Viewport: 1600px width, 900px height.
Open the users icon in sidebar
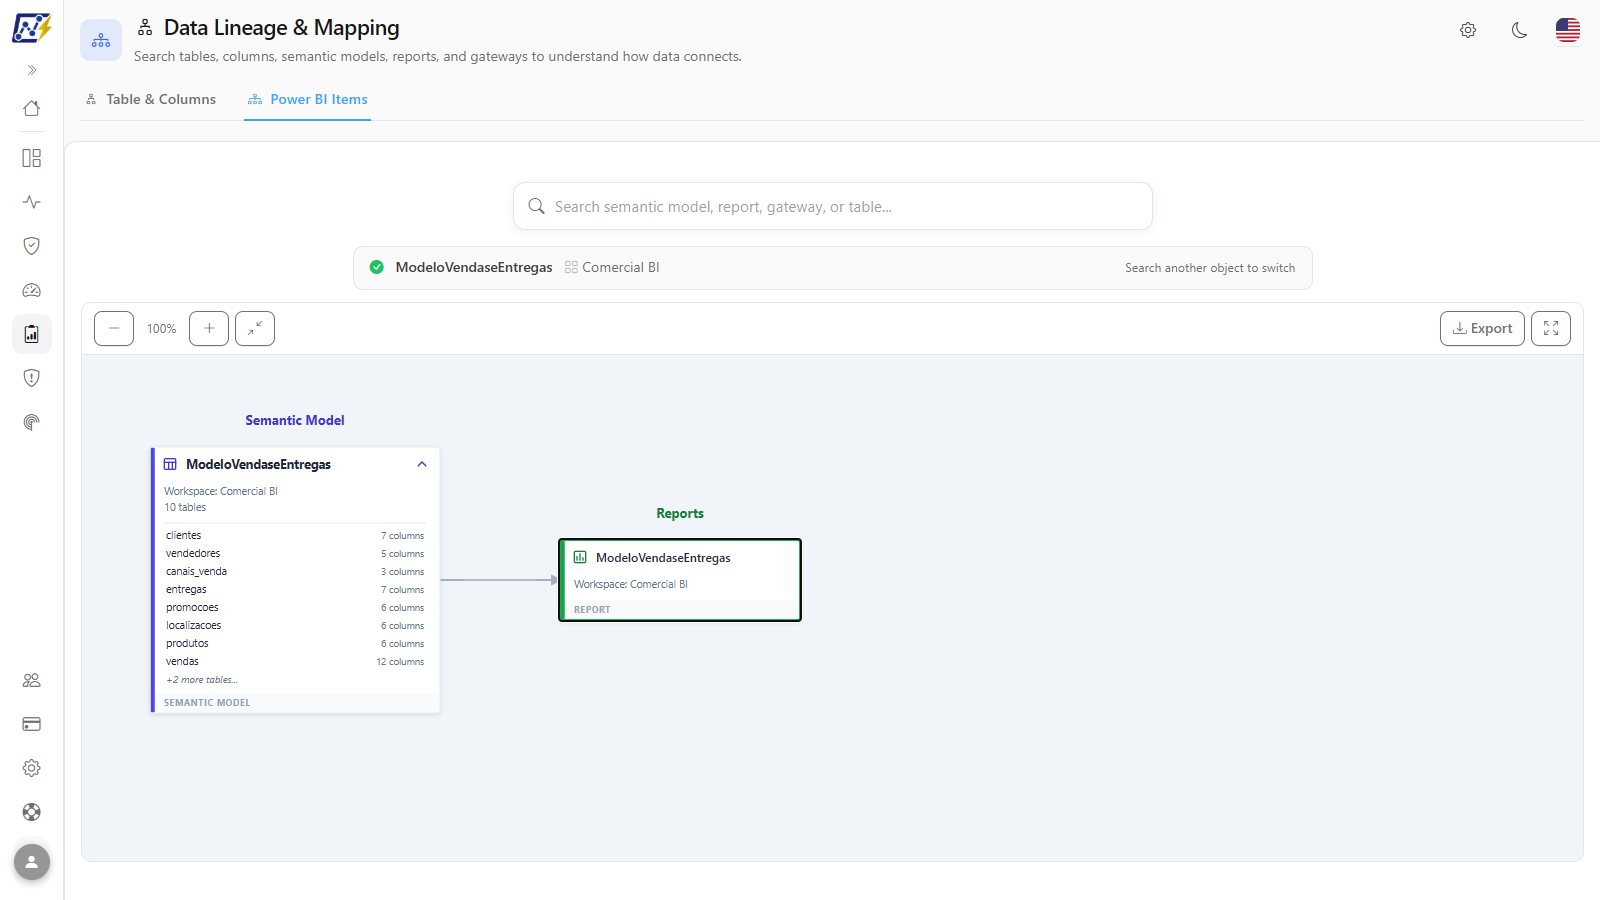click(32, 680)
